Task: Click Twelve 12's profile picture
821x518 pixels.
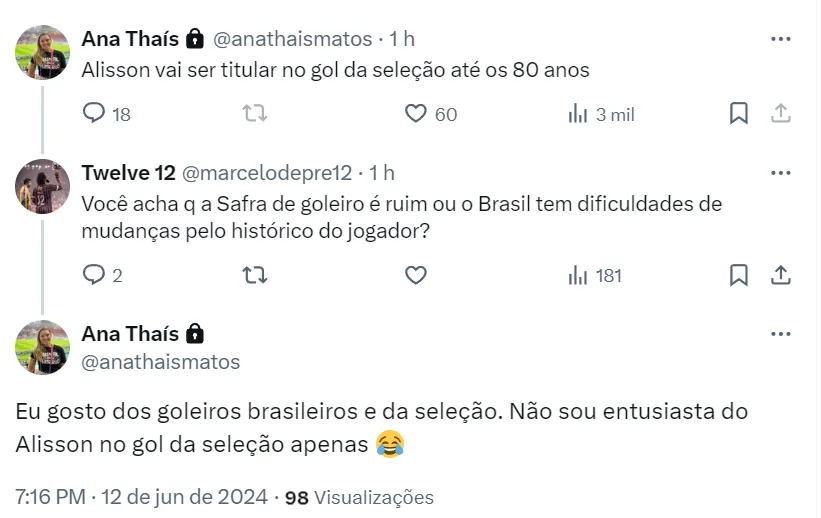Action: pyautogui.click(x=42, y=186)
